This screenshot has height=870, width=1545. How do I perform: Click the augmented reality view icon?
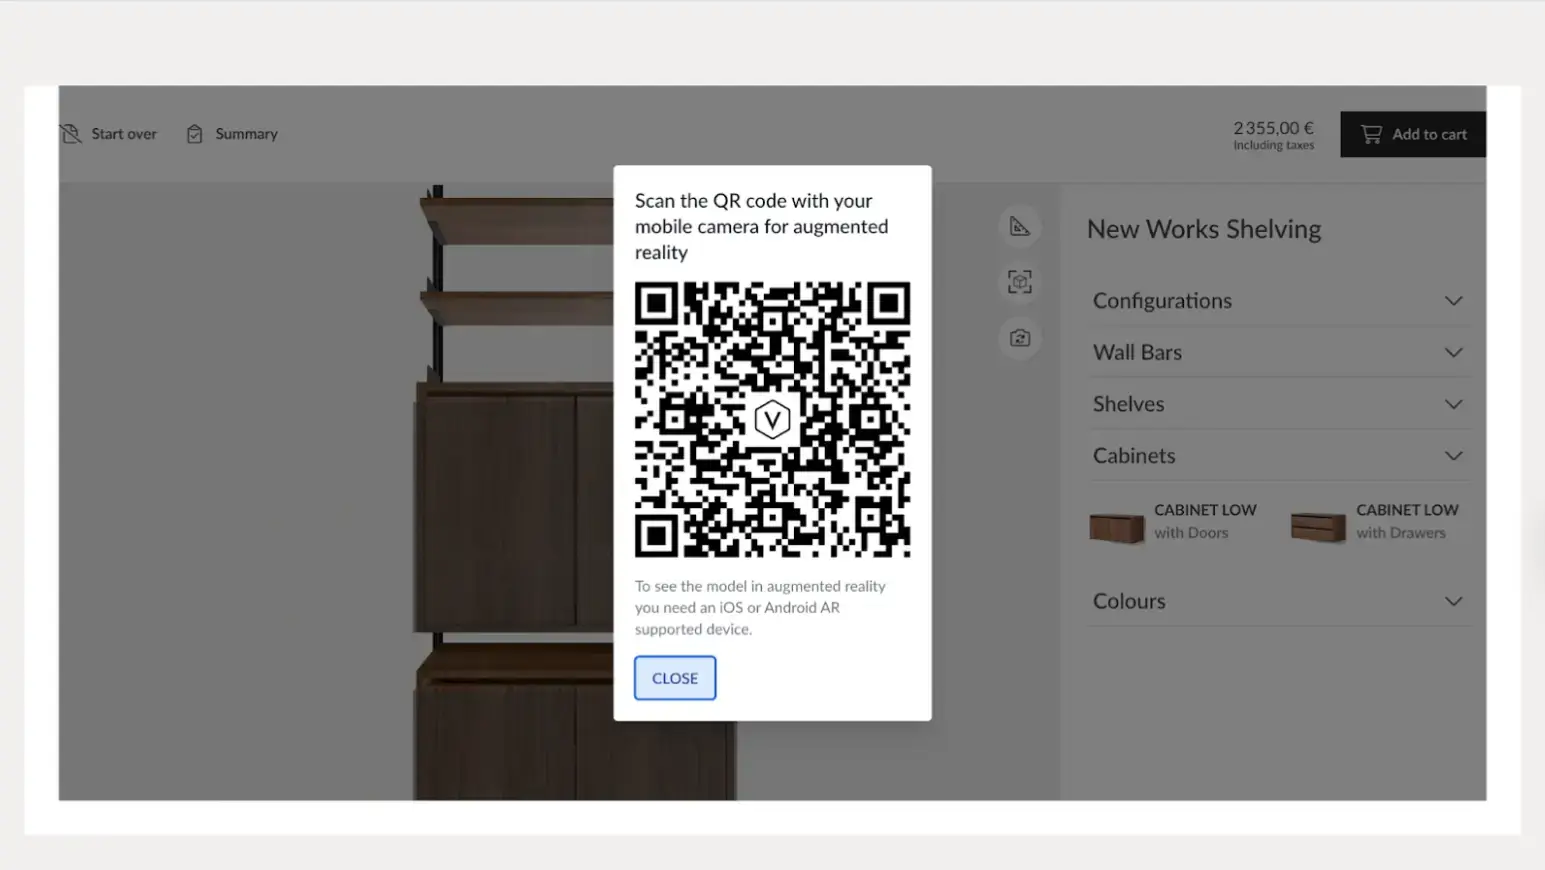(1019, 282)
